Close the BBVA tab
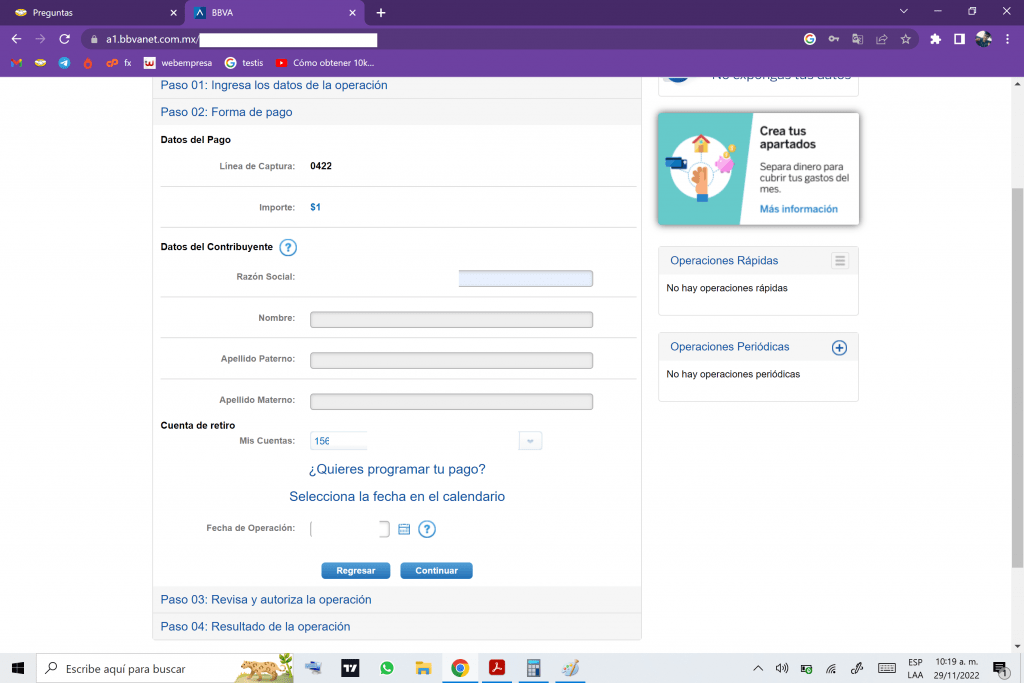 coord(352,13)
